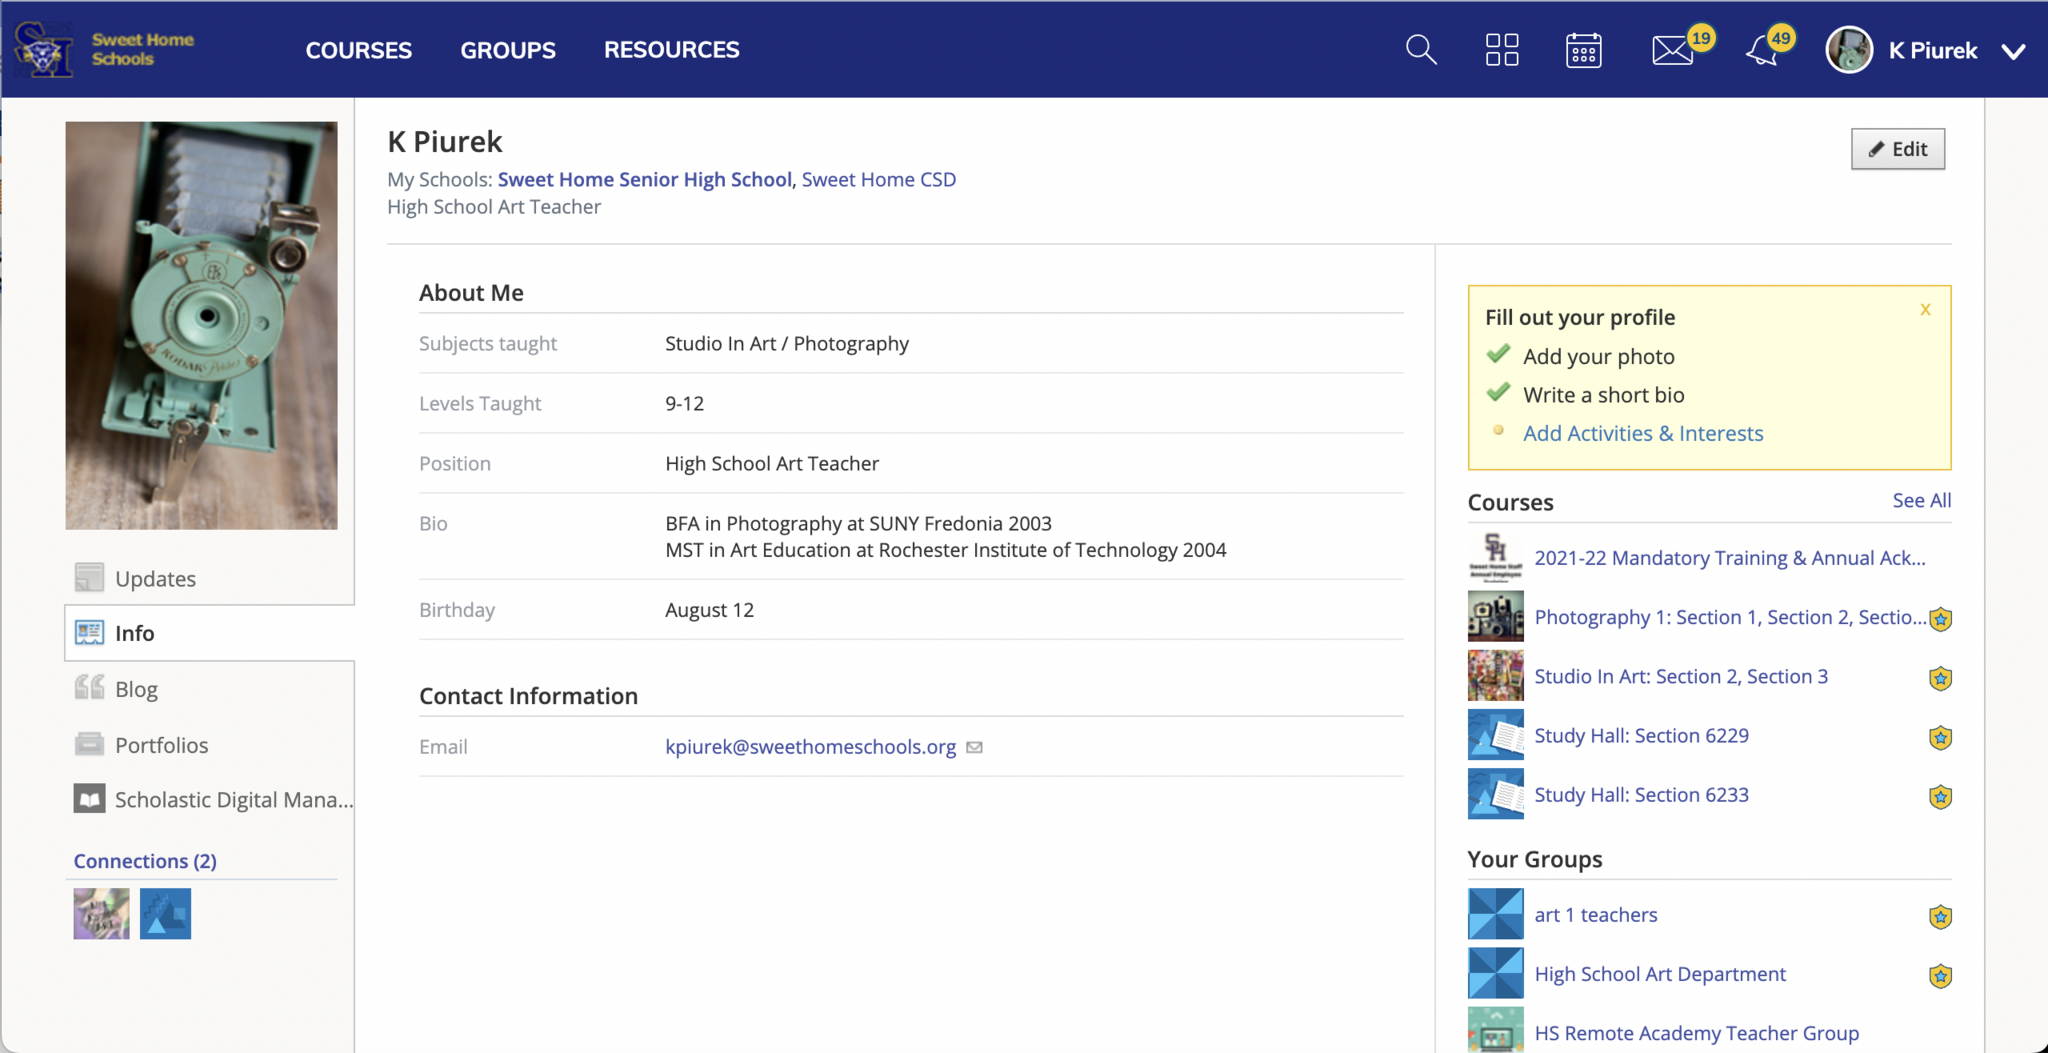The width and height of the screenshot is (2048, 1053).
Task: Open the messages envelope icon
Action: (1672, 50)
